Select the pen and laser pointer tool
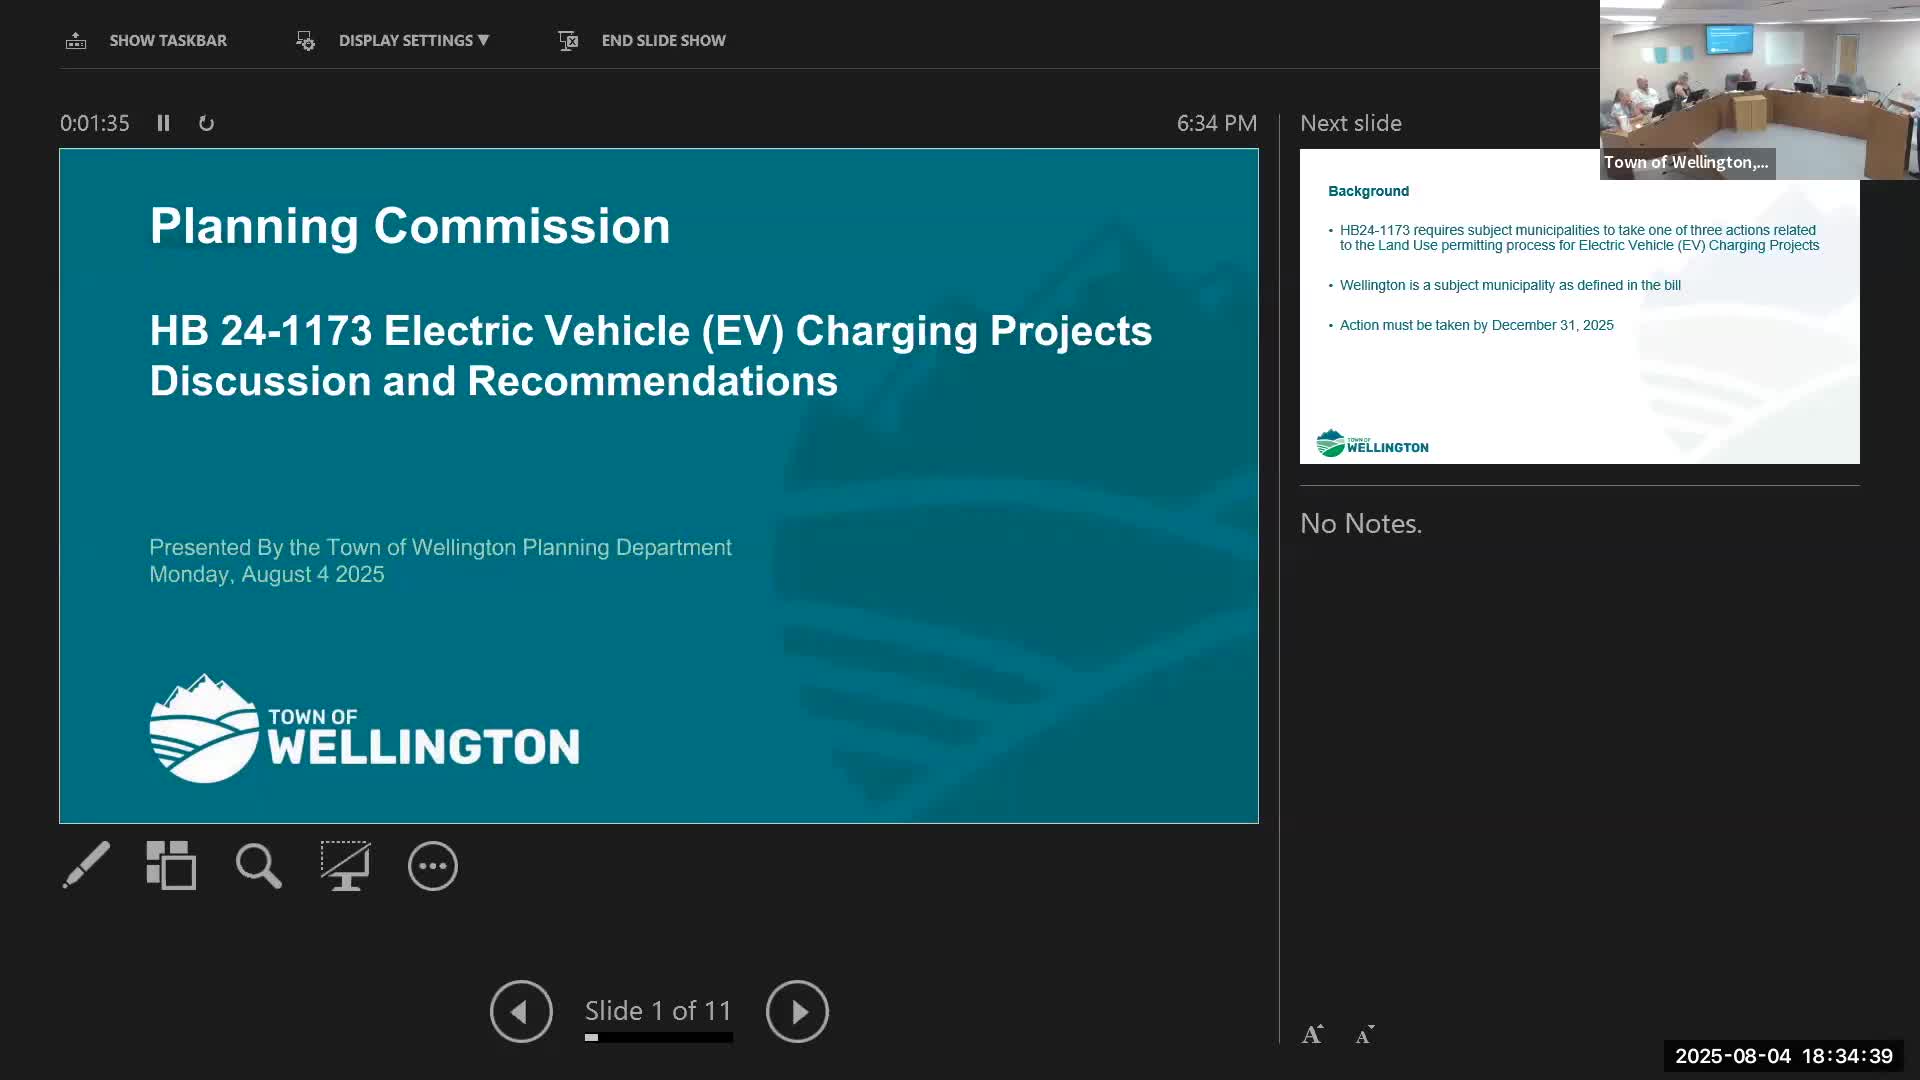Screen dimensions: 1920x1080 coord(86,865)
